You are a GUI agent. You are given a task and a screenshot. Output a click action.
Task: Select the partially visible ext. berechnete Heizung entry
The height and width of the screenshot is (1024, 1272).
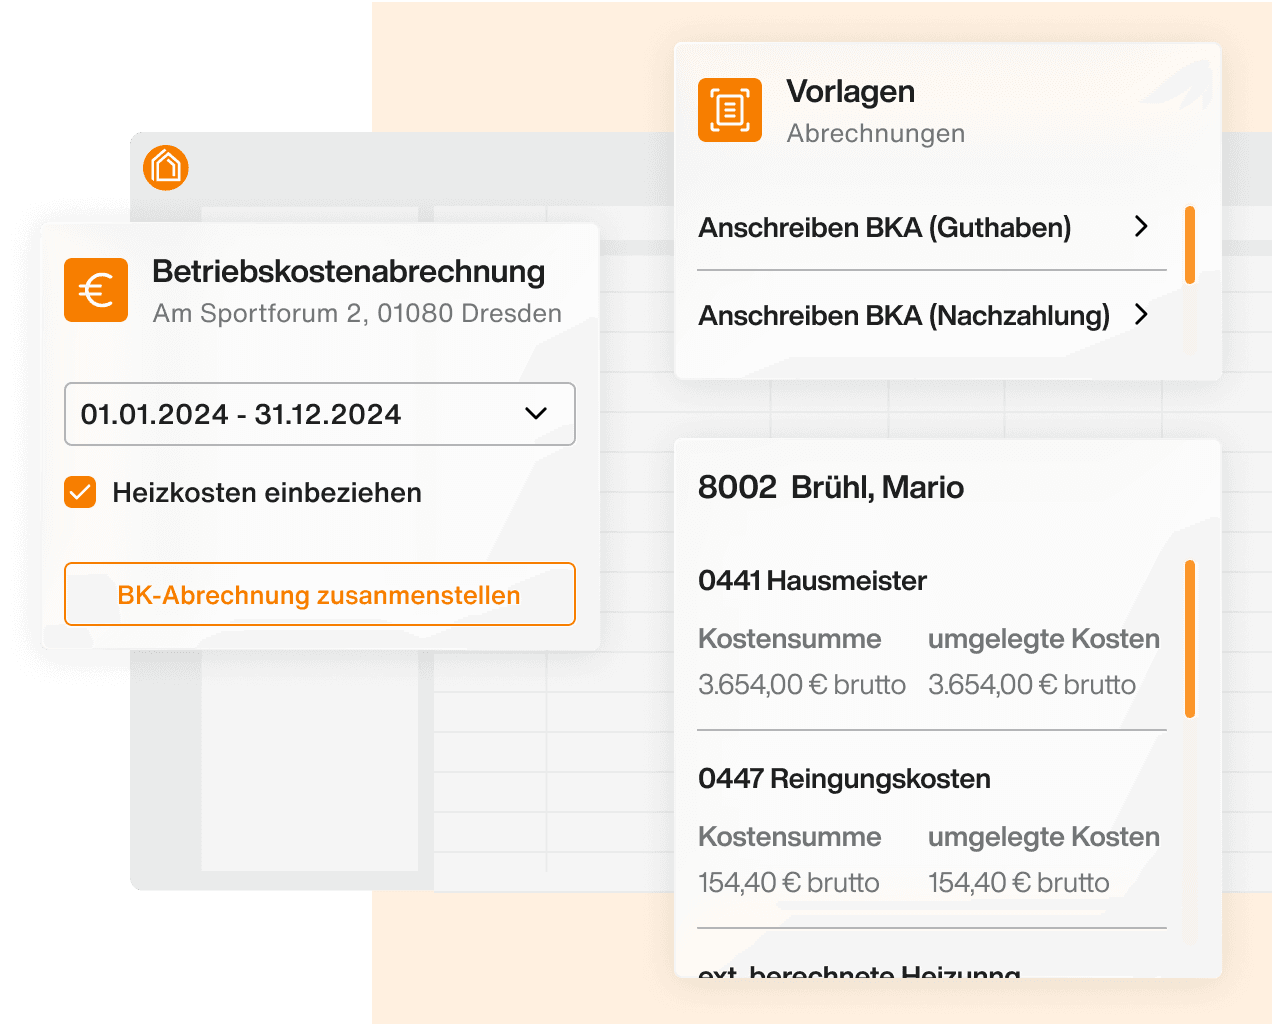[859, 970]
